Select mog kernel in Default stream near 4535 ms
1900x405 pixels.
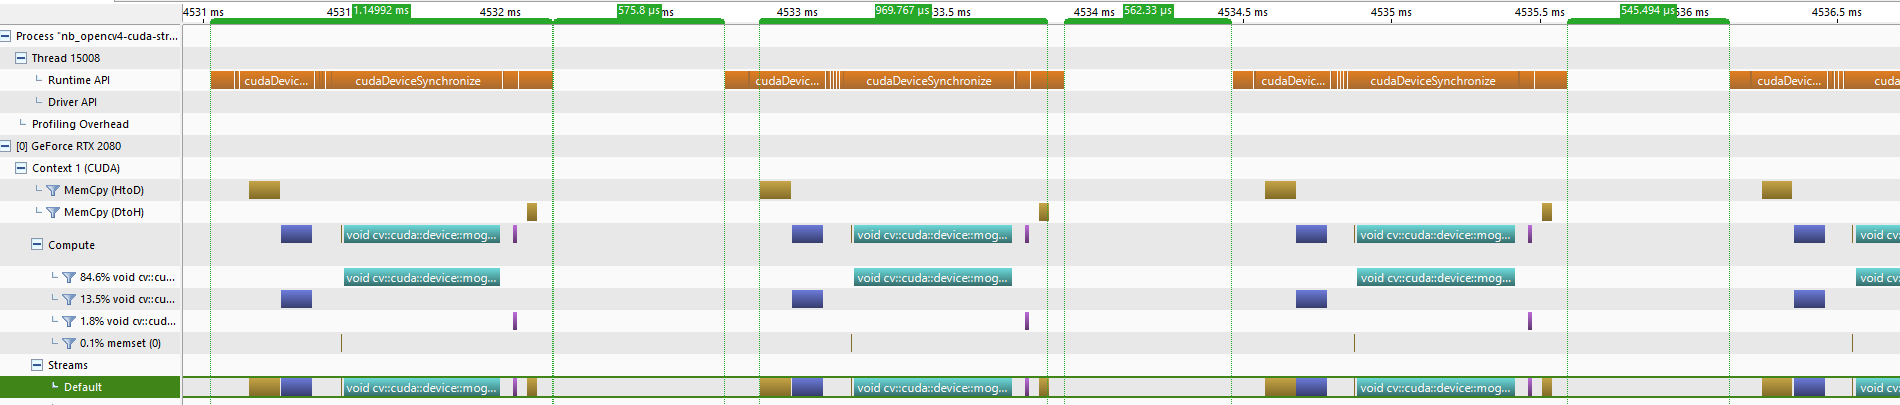click(1436, 388)
